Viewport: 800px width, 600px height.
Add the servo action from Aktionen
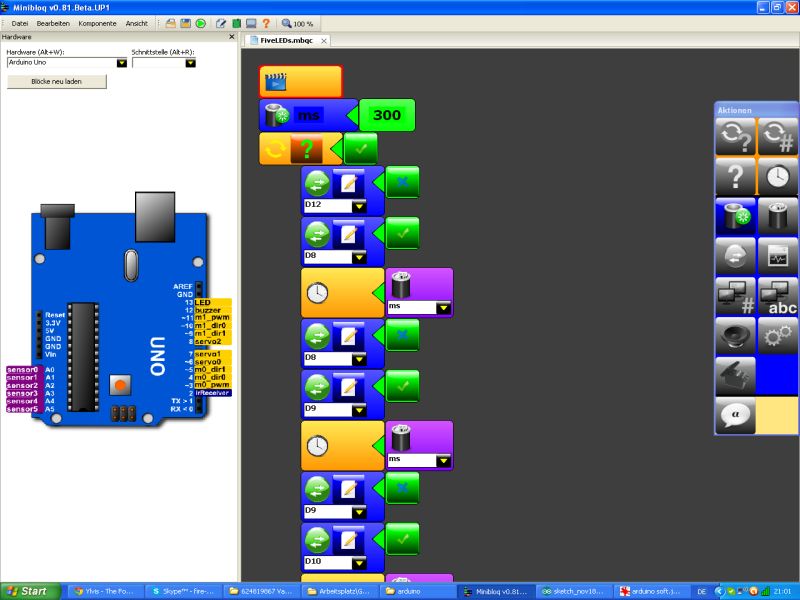click(735, 376)
